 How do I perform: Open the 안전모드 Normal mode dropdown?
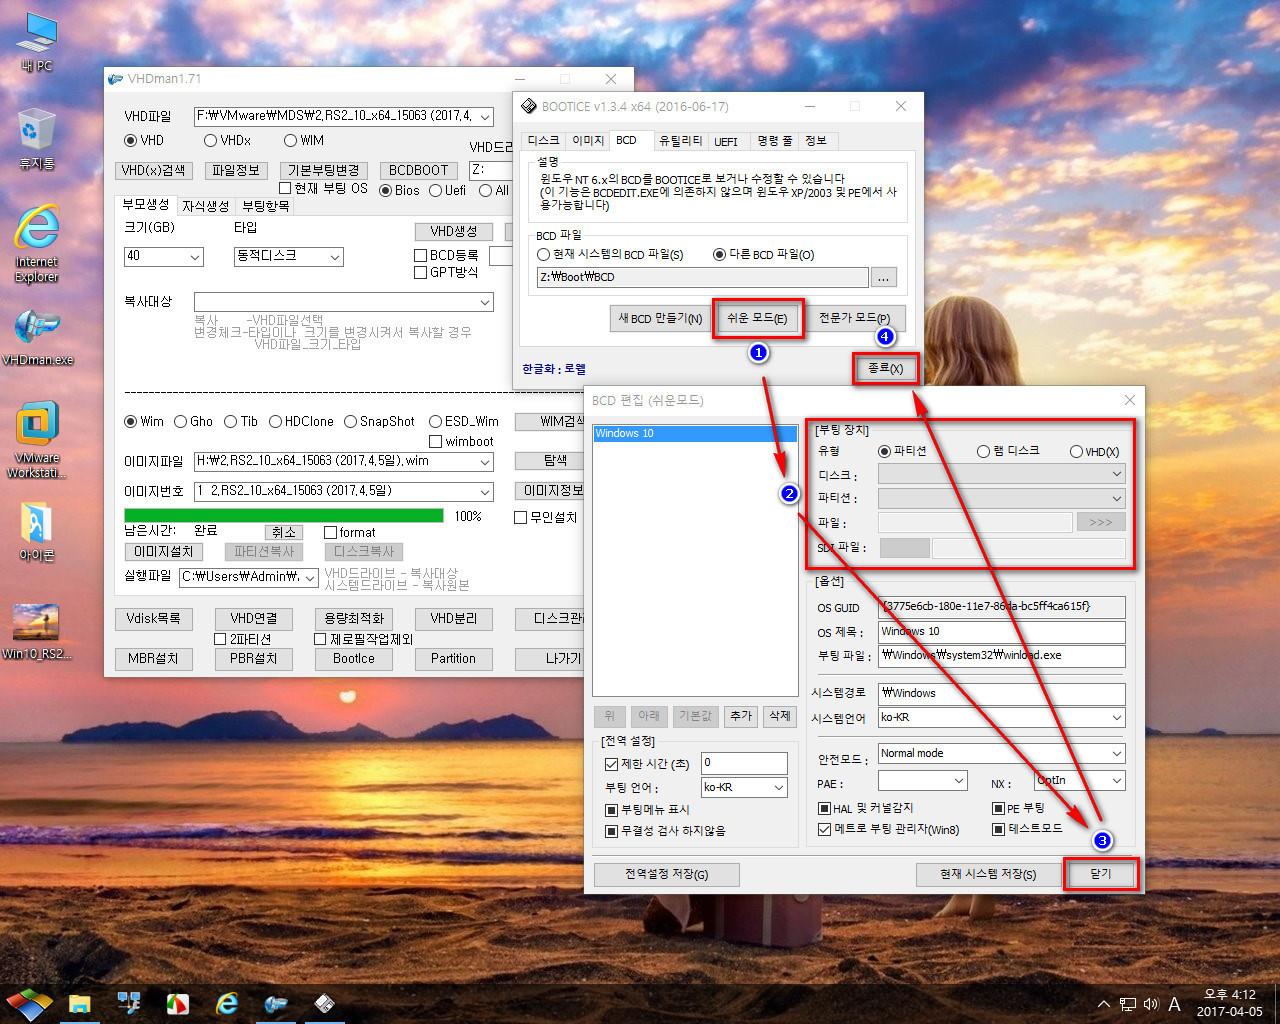[x=1117, y=754]
